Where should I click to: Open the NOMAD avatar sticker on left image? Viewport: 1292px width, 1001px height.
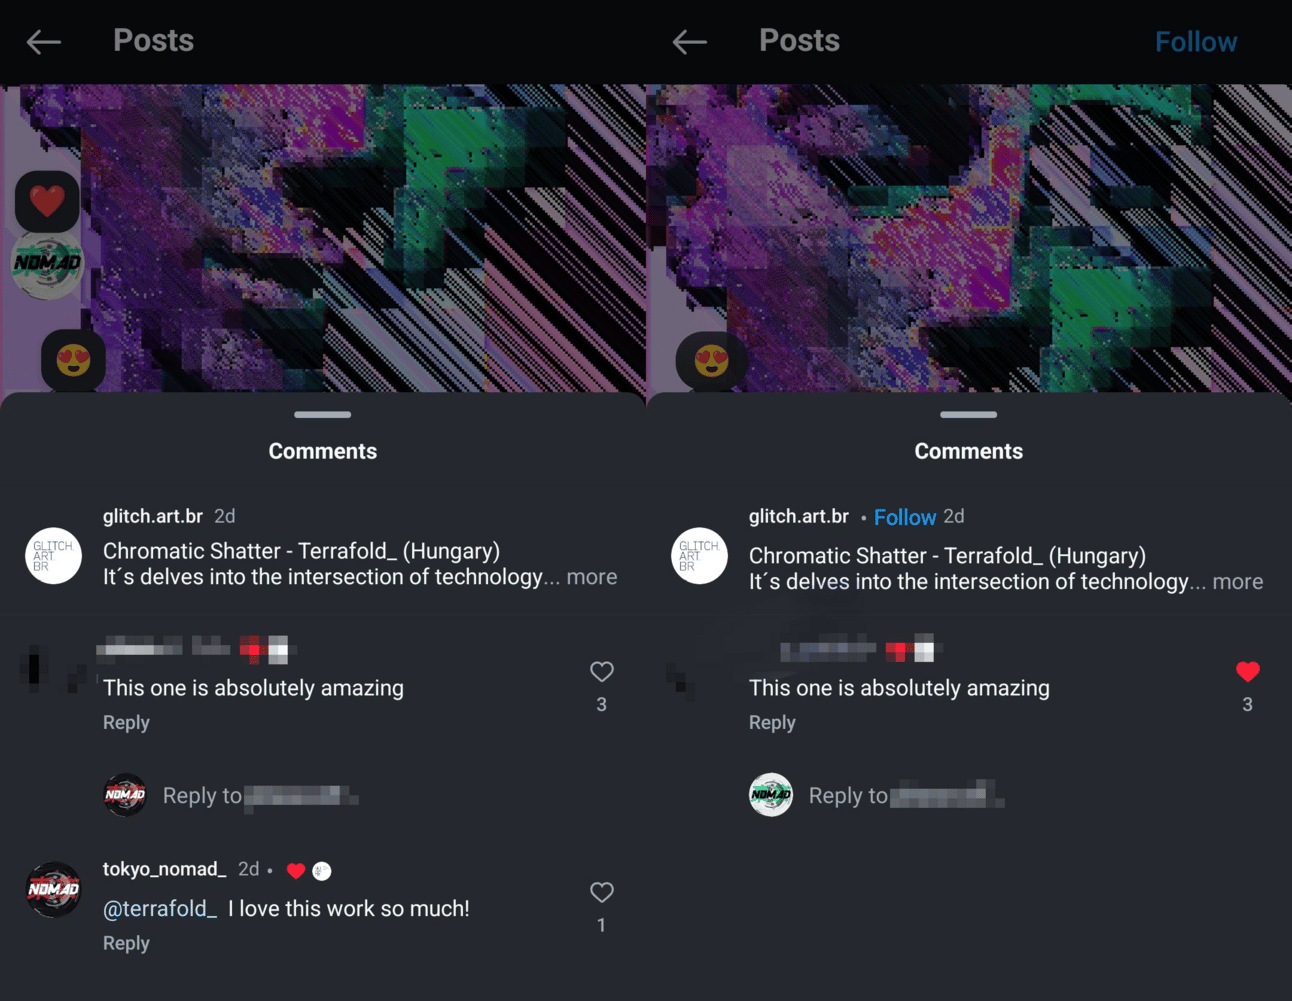pyautogui.click(x=47, y=264)
